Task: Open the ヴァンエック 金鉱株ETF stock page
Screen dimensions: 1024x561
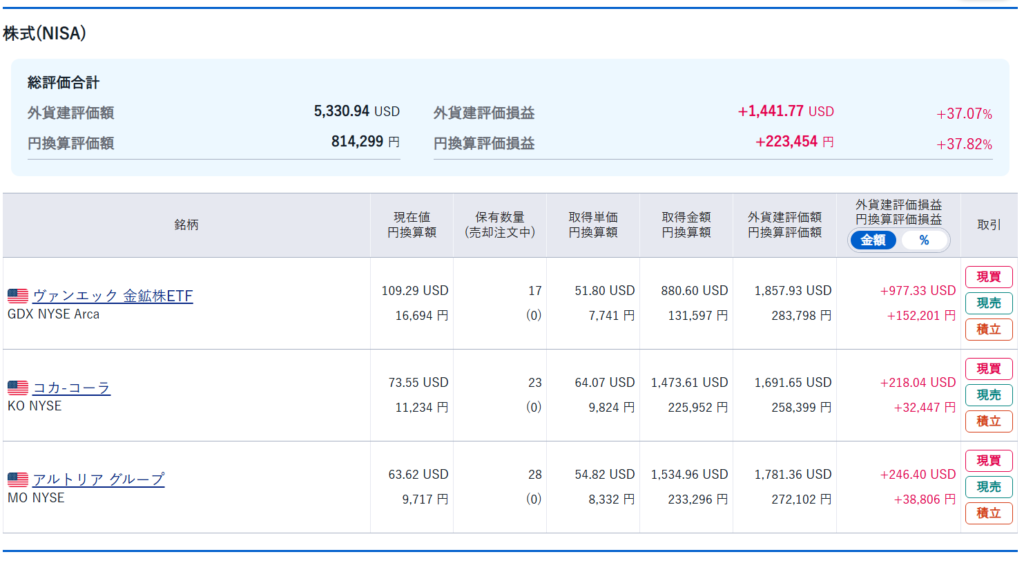Action: [112, 296]
